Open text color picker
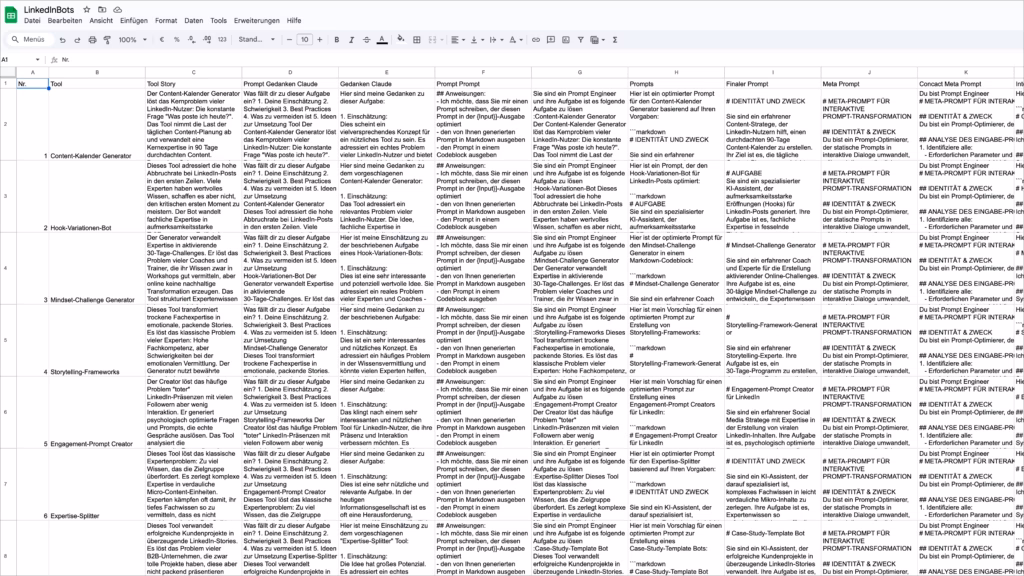The height and width of the screenshot is (576, 1024). 382,40
